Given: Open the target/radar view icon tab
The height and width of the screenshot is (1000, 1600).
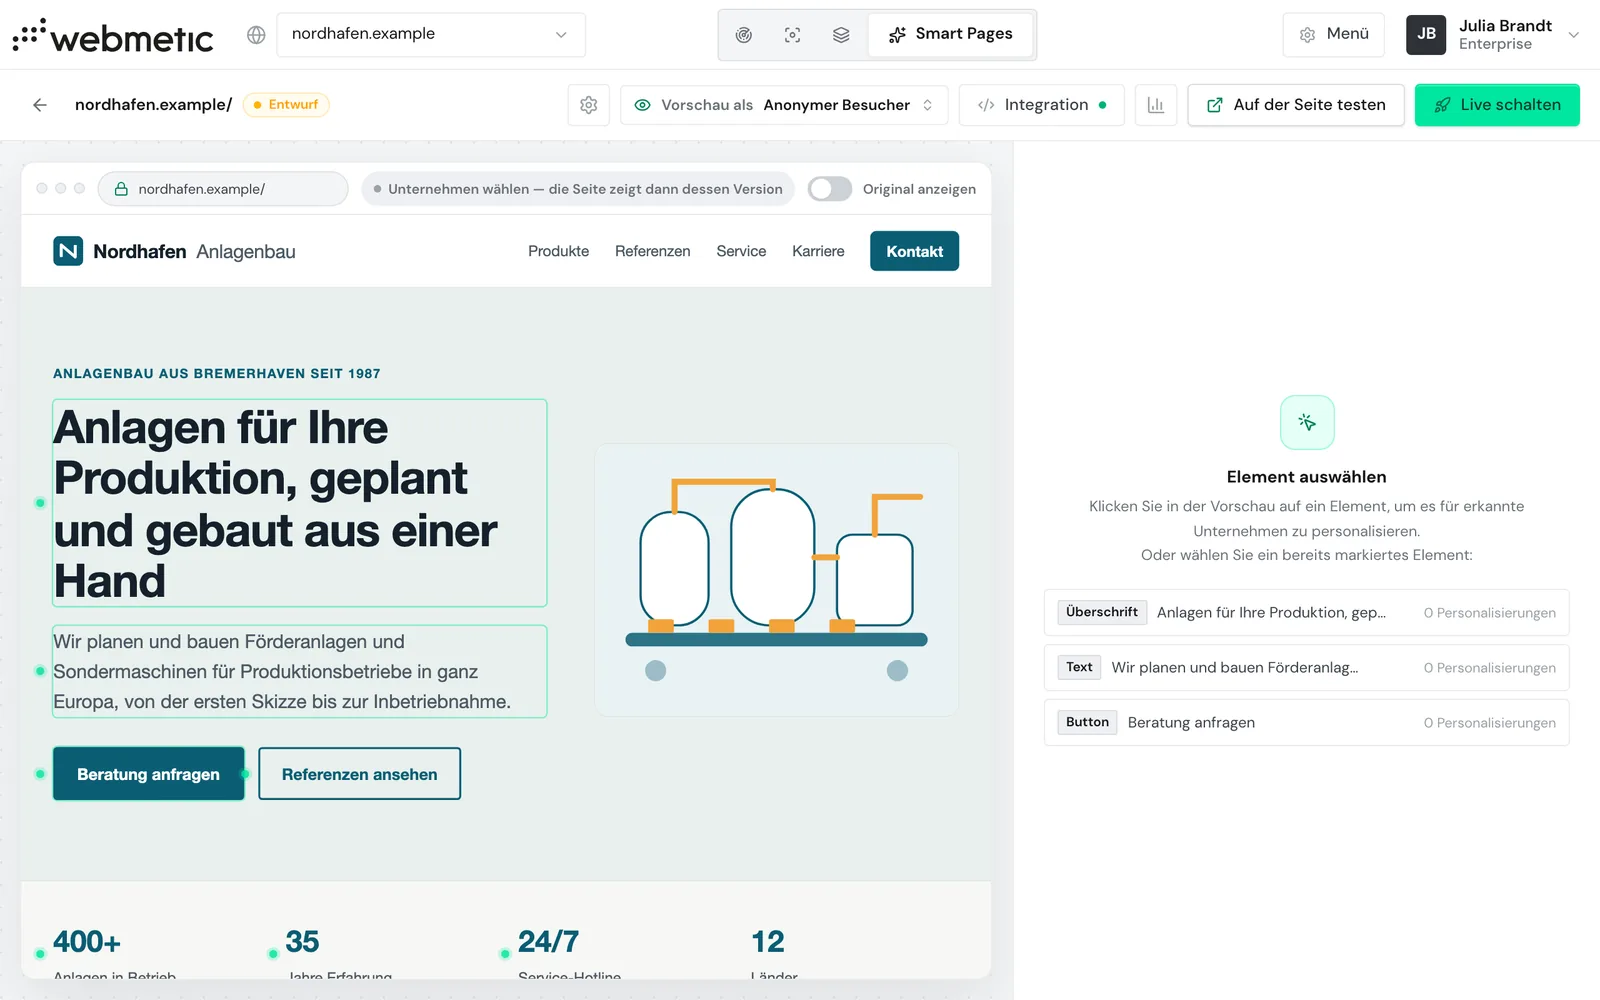Looking at the screenshot, I should click(x=744, y=35).
